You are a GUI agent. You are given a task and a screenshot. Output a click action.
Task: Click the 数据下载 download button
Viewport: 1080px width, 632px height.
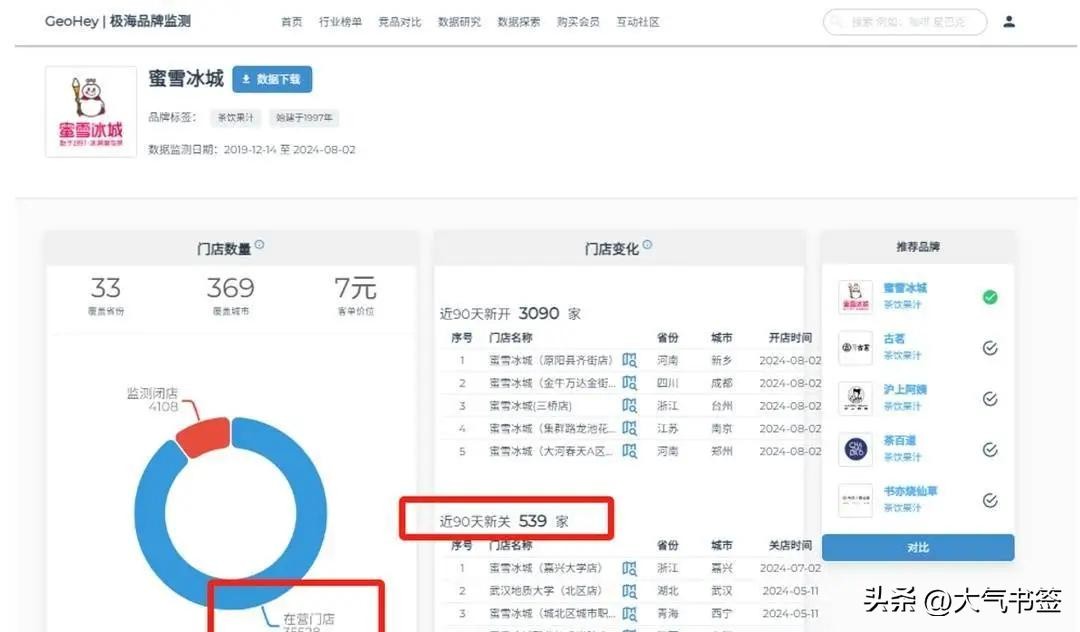[x=272, y=80]
